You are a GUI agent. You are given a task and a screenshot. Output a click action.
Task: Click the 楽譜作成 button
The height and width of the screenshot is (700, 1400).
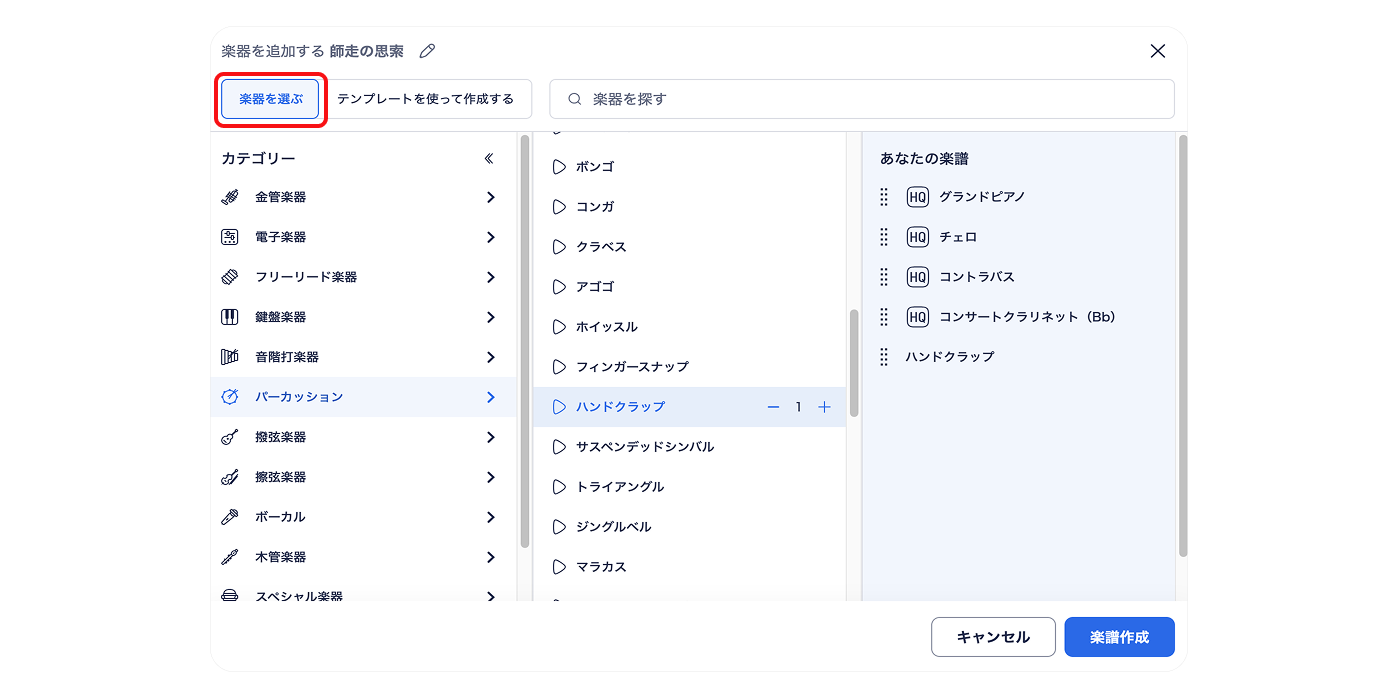point(1119,637)
